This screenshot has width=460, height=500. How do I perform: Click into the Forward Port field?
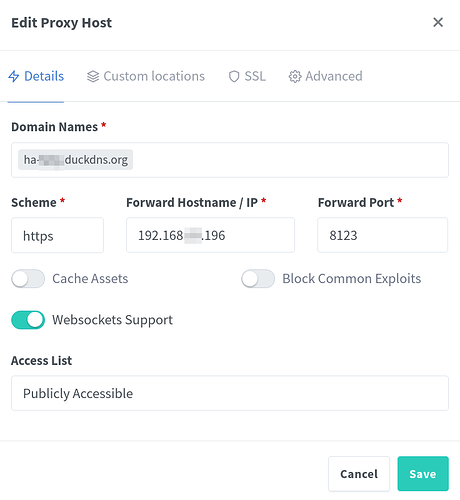pos(382,235)
